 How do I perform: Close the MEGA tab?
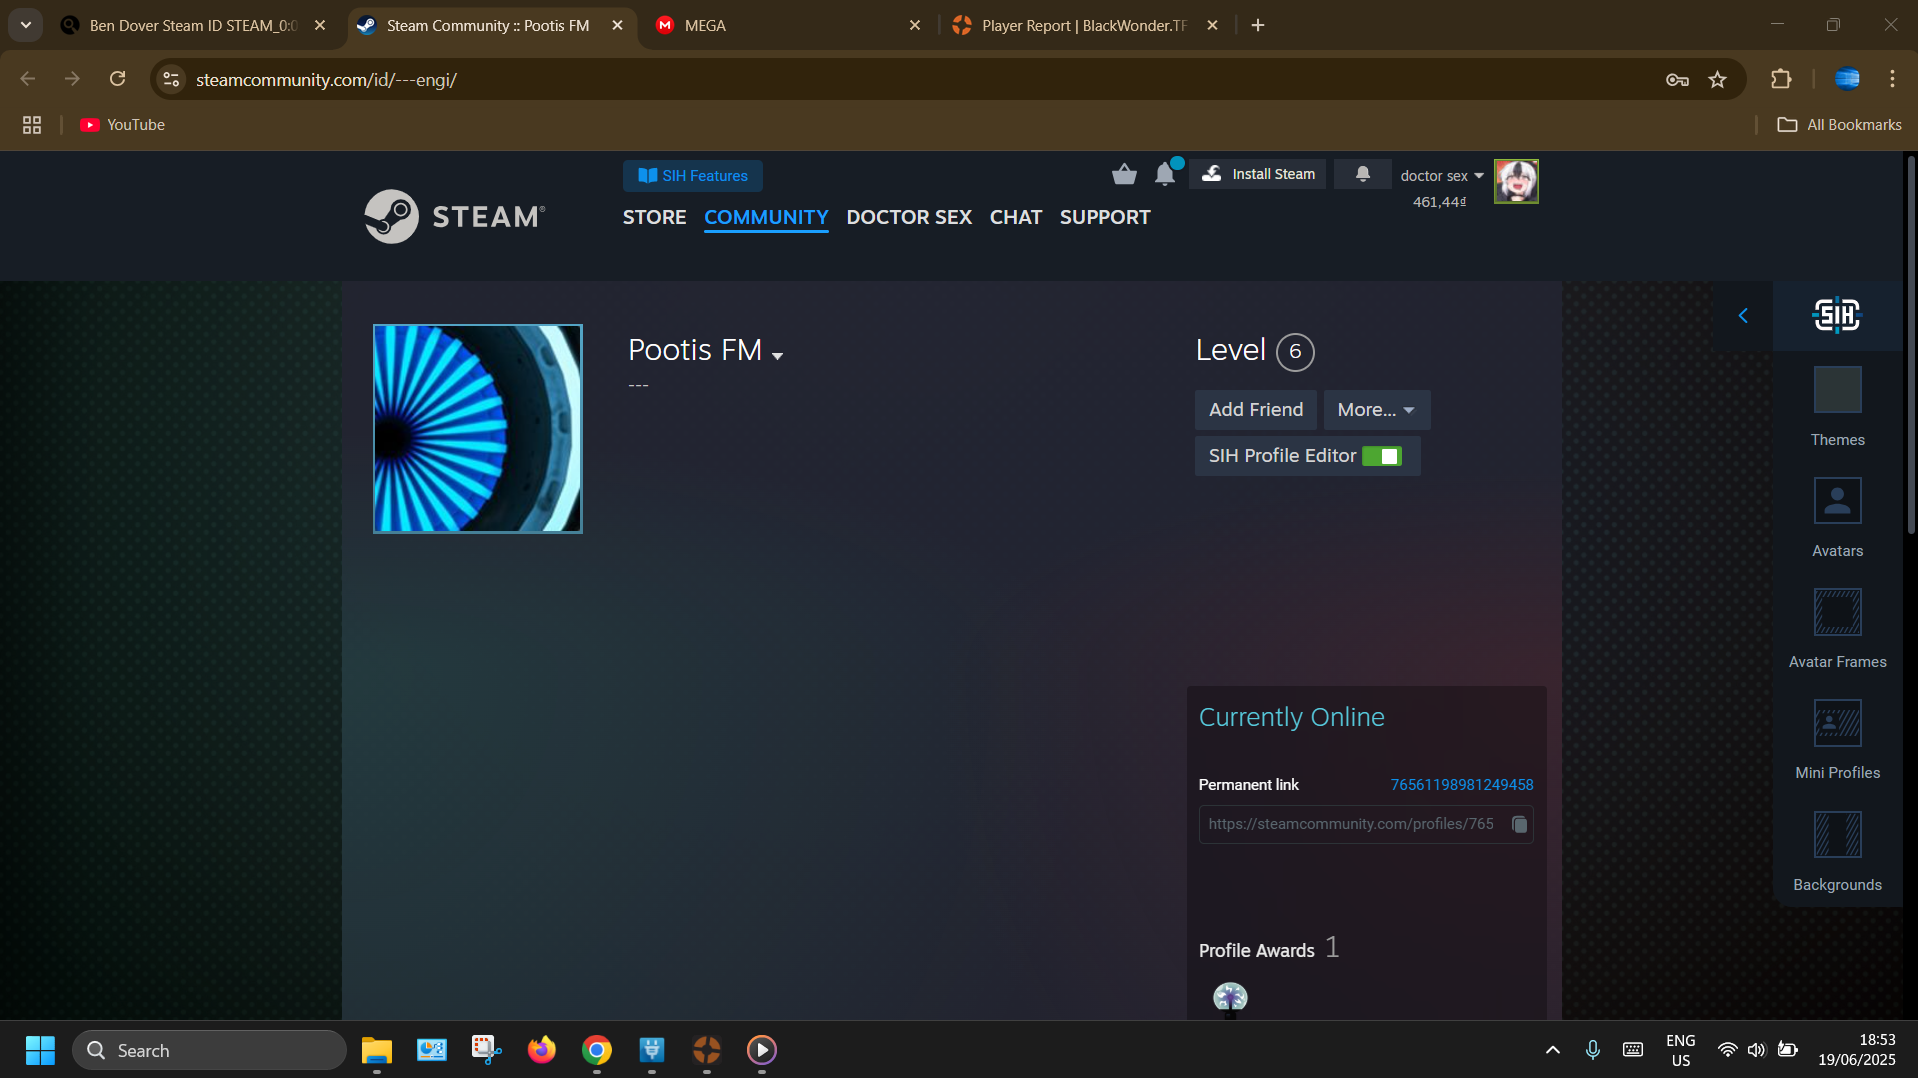point(914,25)
